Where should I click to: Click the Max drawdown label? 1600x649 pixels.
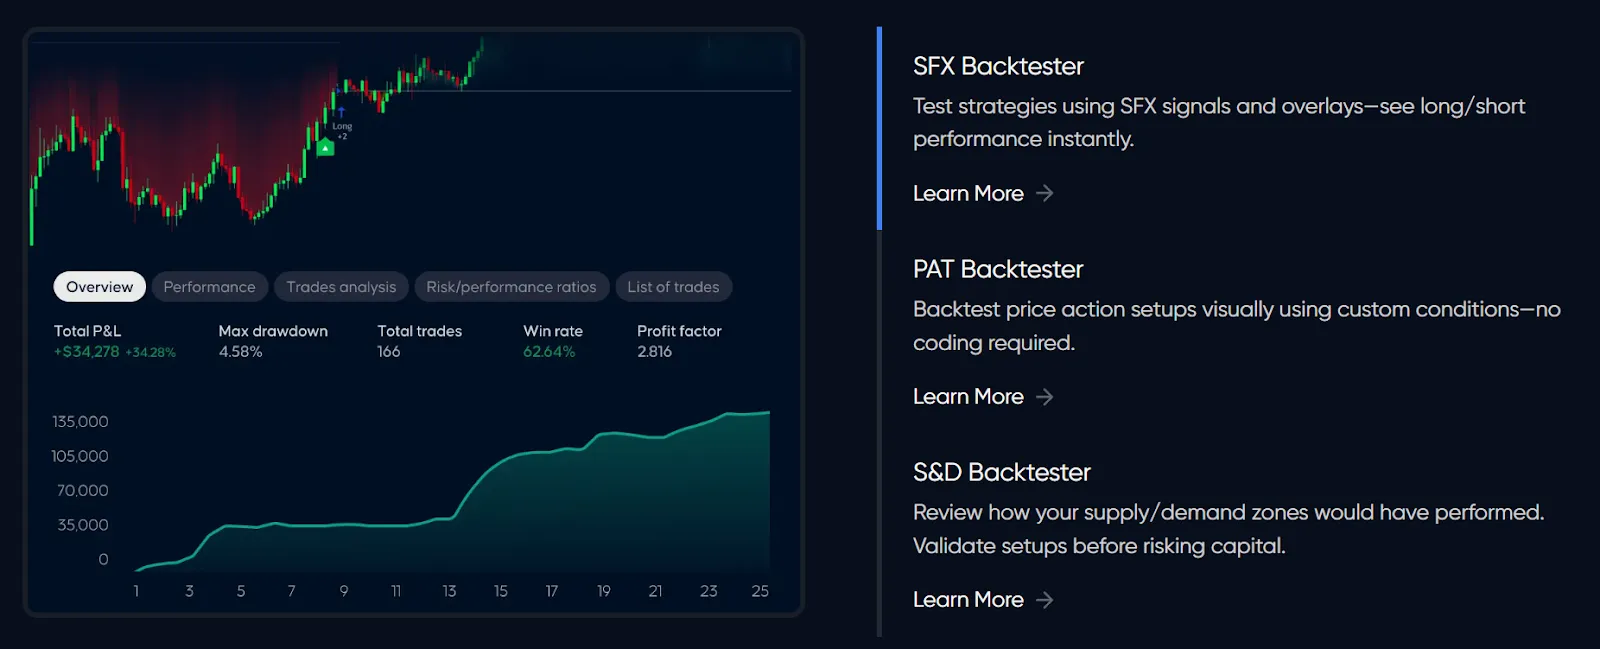(x=273, y=331)
